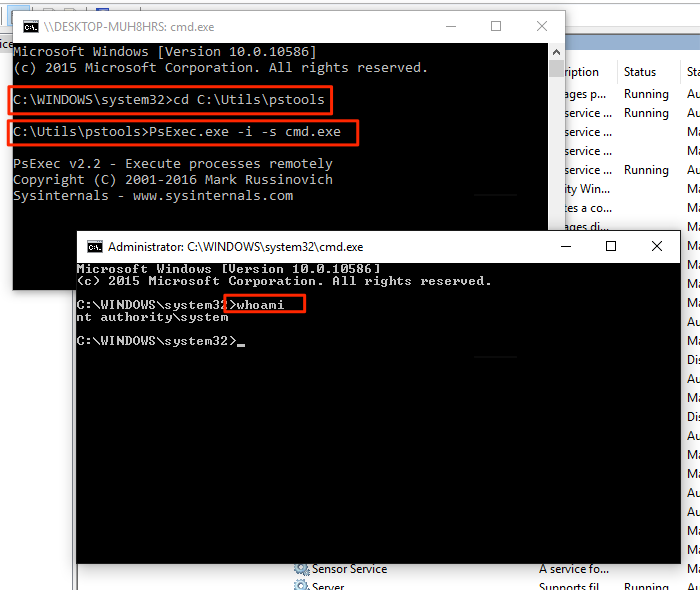Image resolution: width=700 pixels, height=590 pixels.
Task: Click the Sensor Service gear icon
Action: 301,568
